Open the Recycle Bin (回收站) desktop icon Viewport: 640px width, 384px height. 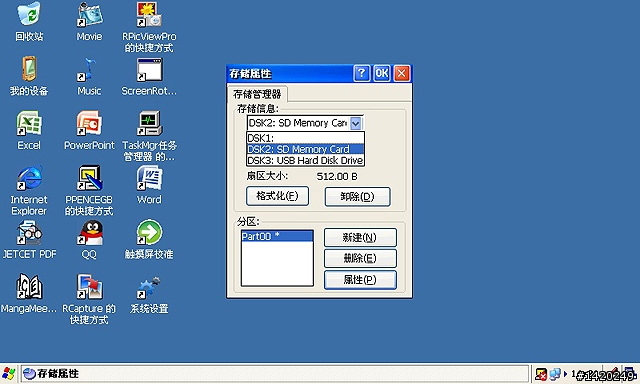click(29, 21)
